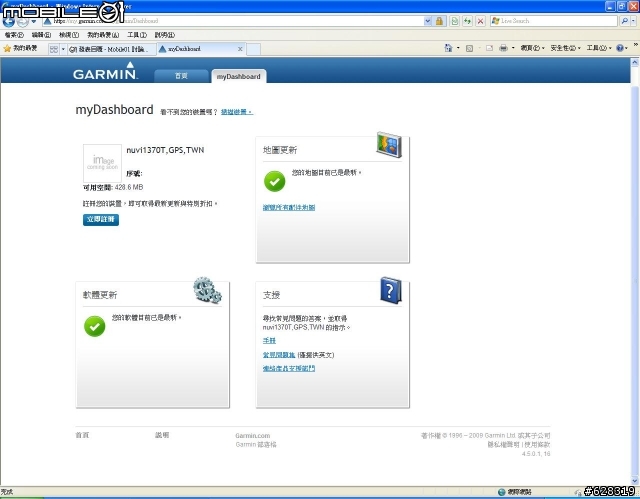Viewport: 640px width, 499px height.
Task: Open the 瀏覽所有配件地圖 link
Action: [x=289, y=207]
